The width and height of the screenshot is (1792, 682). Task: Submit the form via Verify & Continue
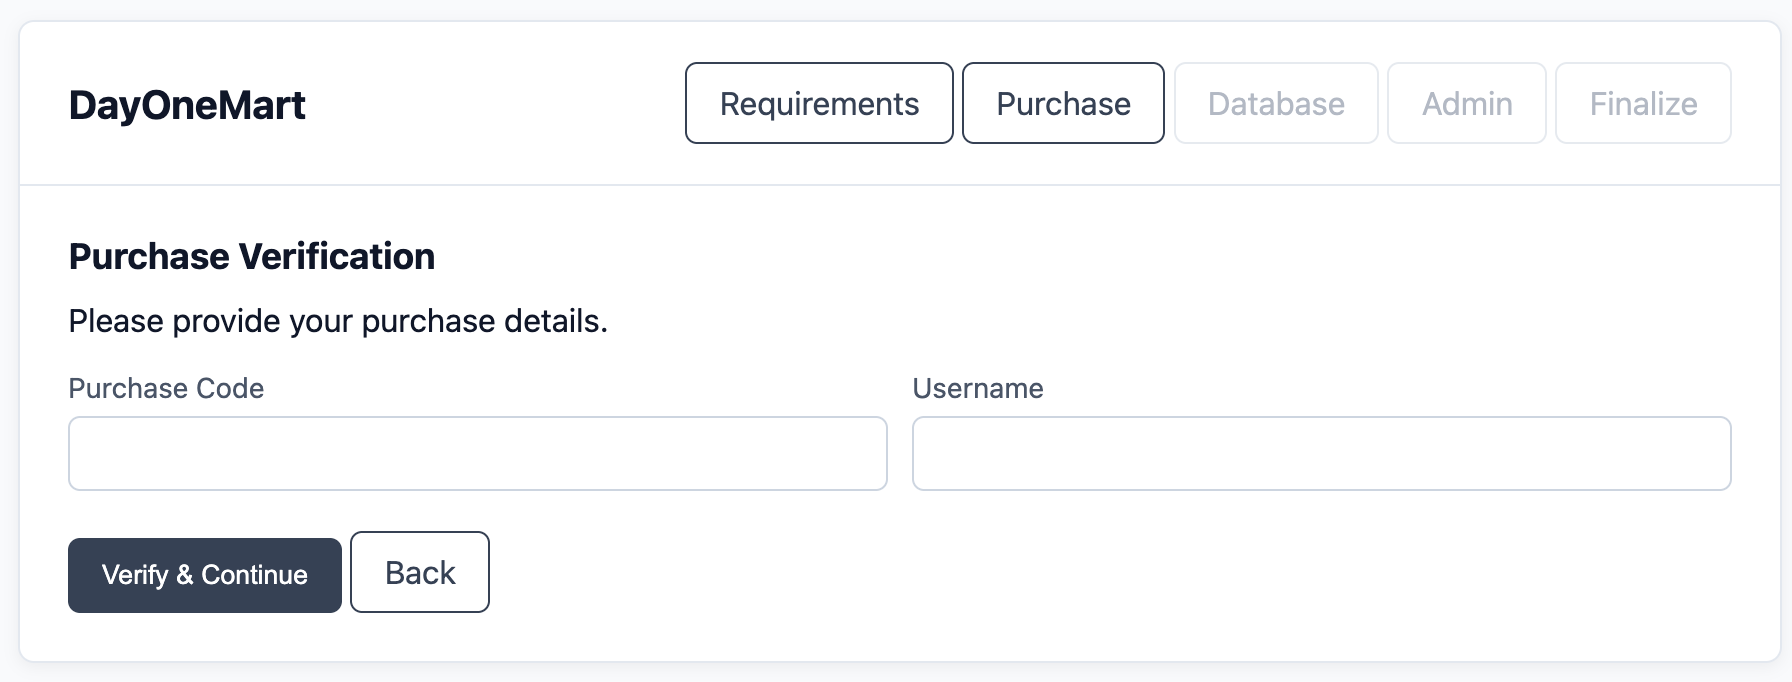click(204, 574)
